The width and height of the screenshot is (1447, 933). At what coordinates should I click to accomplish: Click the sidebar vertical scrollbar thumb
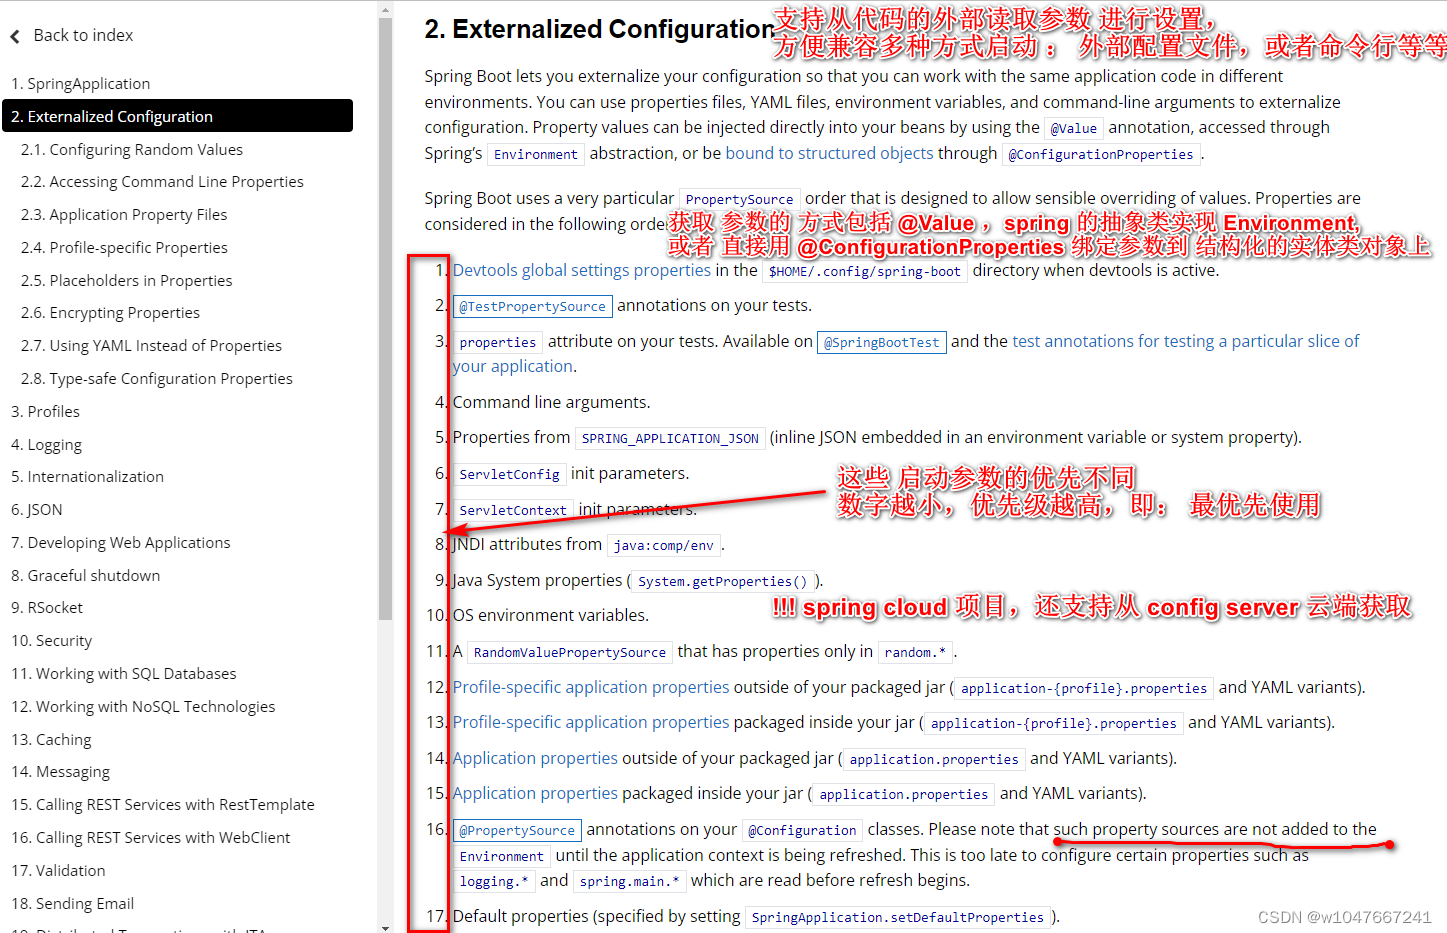point(386,320)
